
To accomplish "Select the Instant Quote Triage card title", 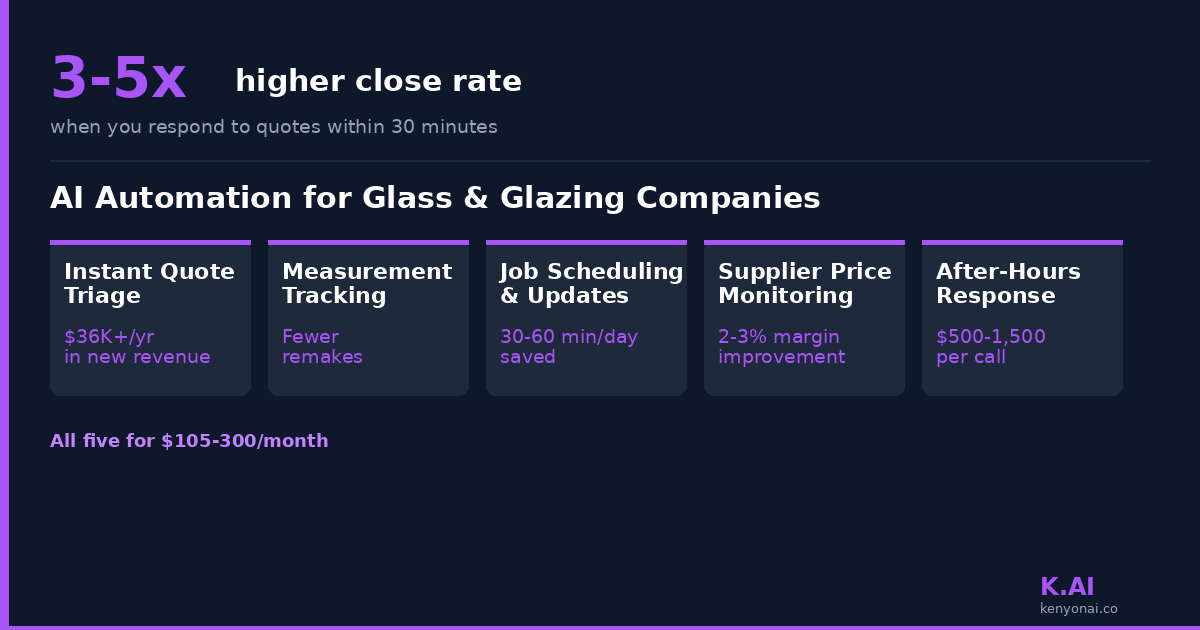I will [x=149, y=284].
